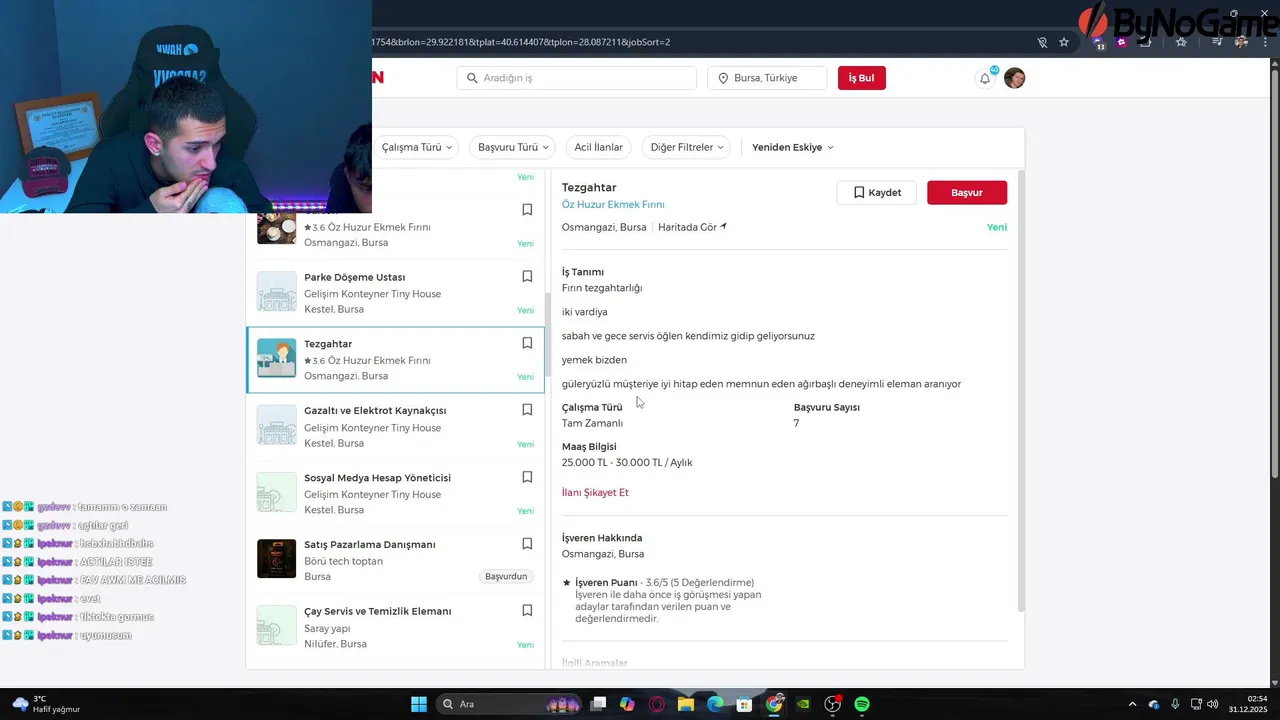This screenshot has height=720, width=1280.
Task: Click the red İş Bul search button
Action: coord(862,78)
